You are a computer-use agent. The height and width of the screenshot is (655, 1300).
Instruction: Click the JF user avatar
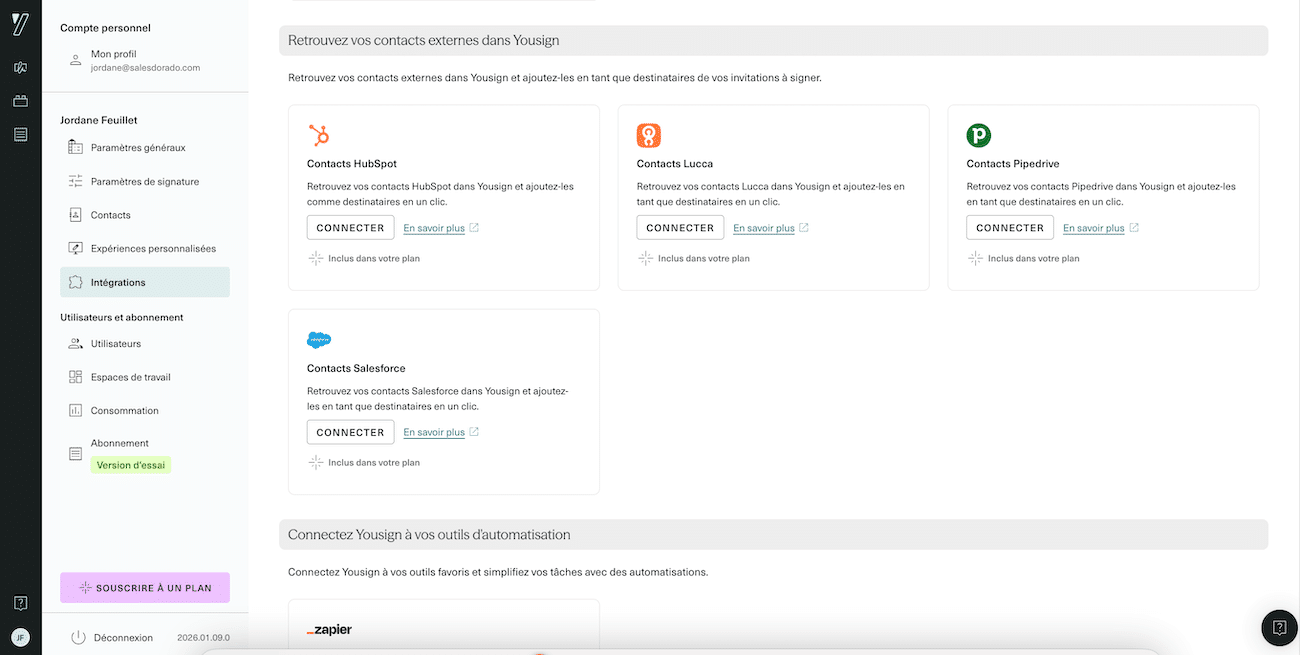coord(20,637)
